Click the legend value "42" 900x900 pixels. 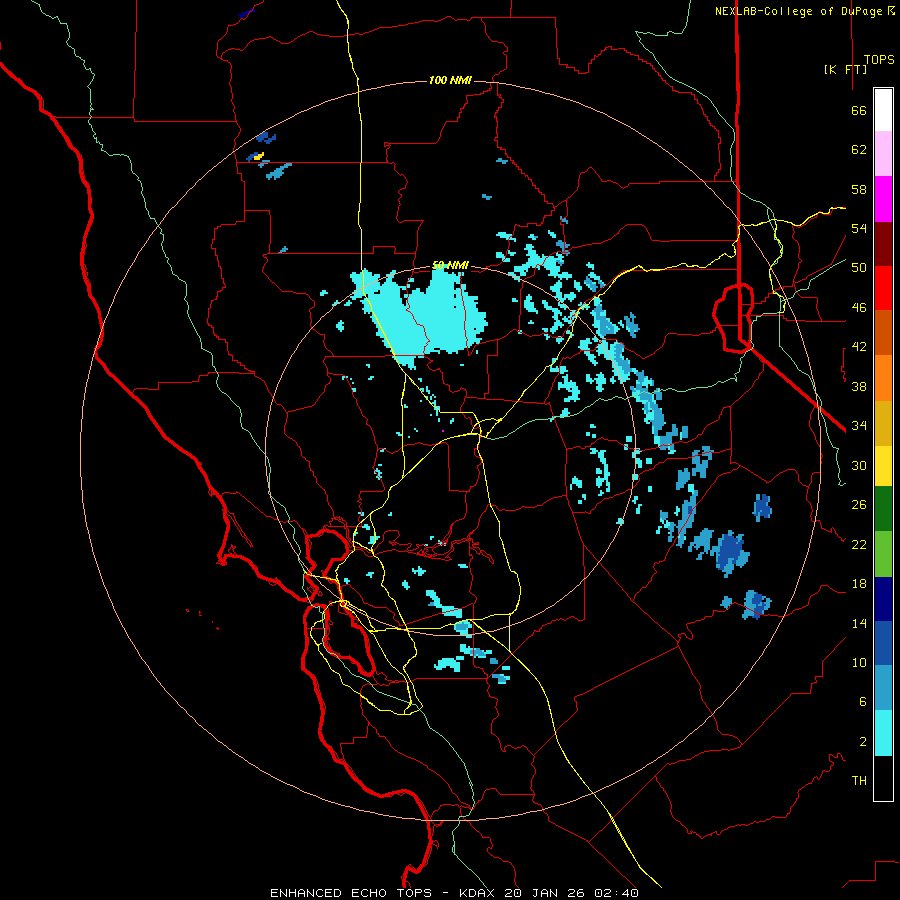859,347
